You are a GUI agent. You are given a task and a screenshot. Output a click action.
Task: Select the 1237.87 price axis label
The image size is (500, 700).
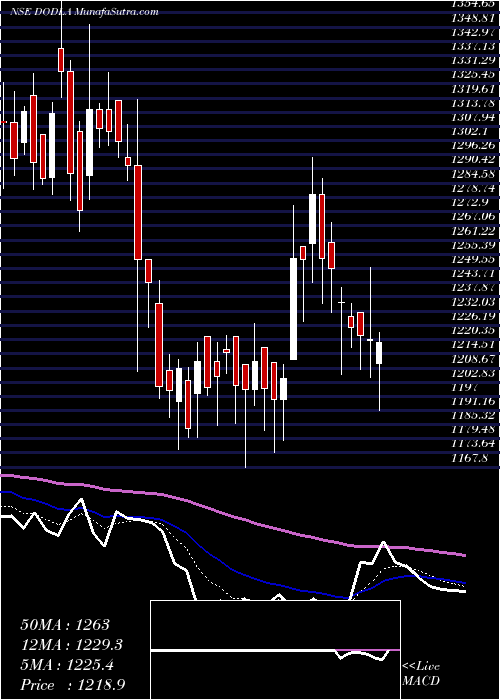coord(474,288)
